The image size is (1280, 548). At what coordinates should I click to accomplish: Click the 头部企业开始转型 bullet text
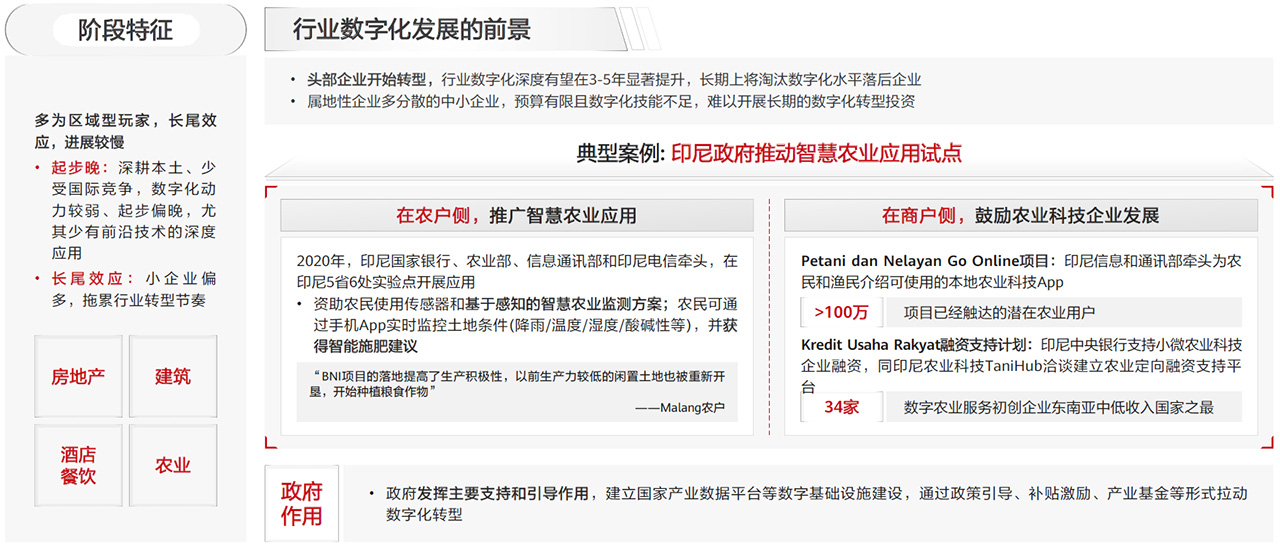367,79
